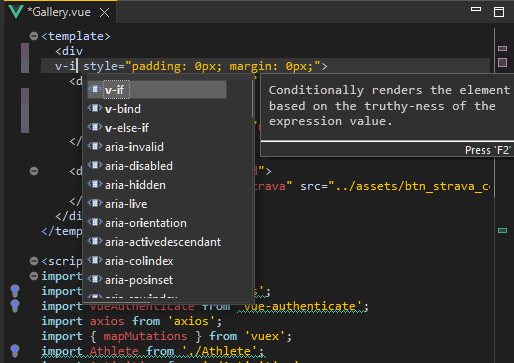Open quick fix lightbulb for vue-authenticate import
This screenshot has height=363, width=514.
[x=15, y=306]
